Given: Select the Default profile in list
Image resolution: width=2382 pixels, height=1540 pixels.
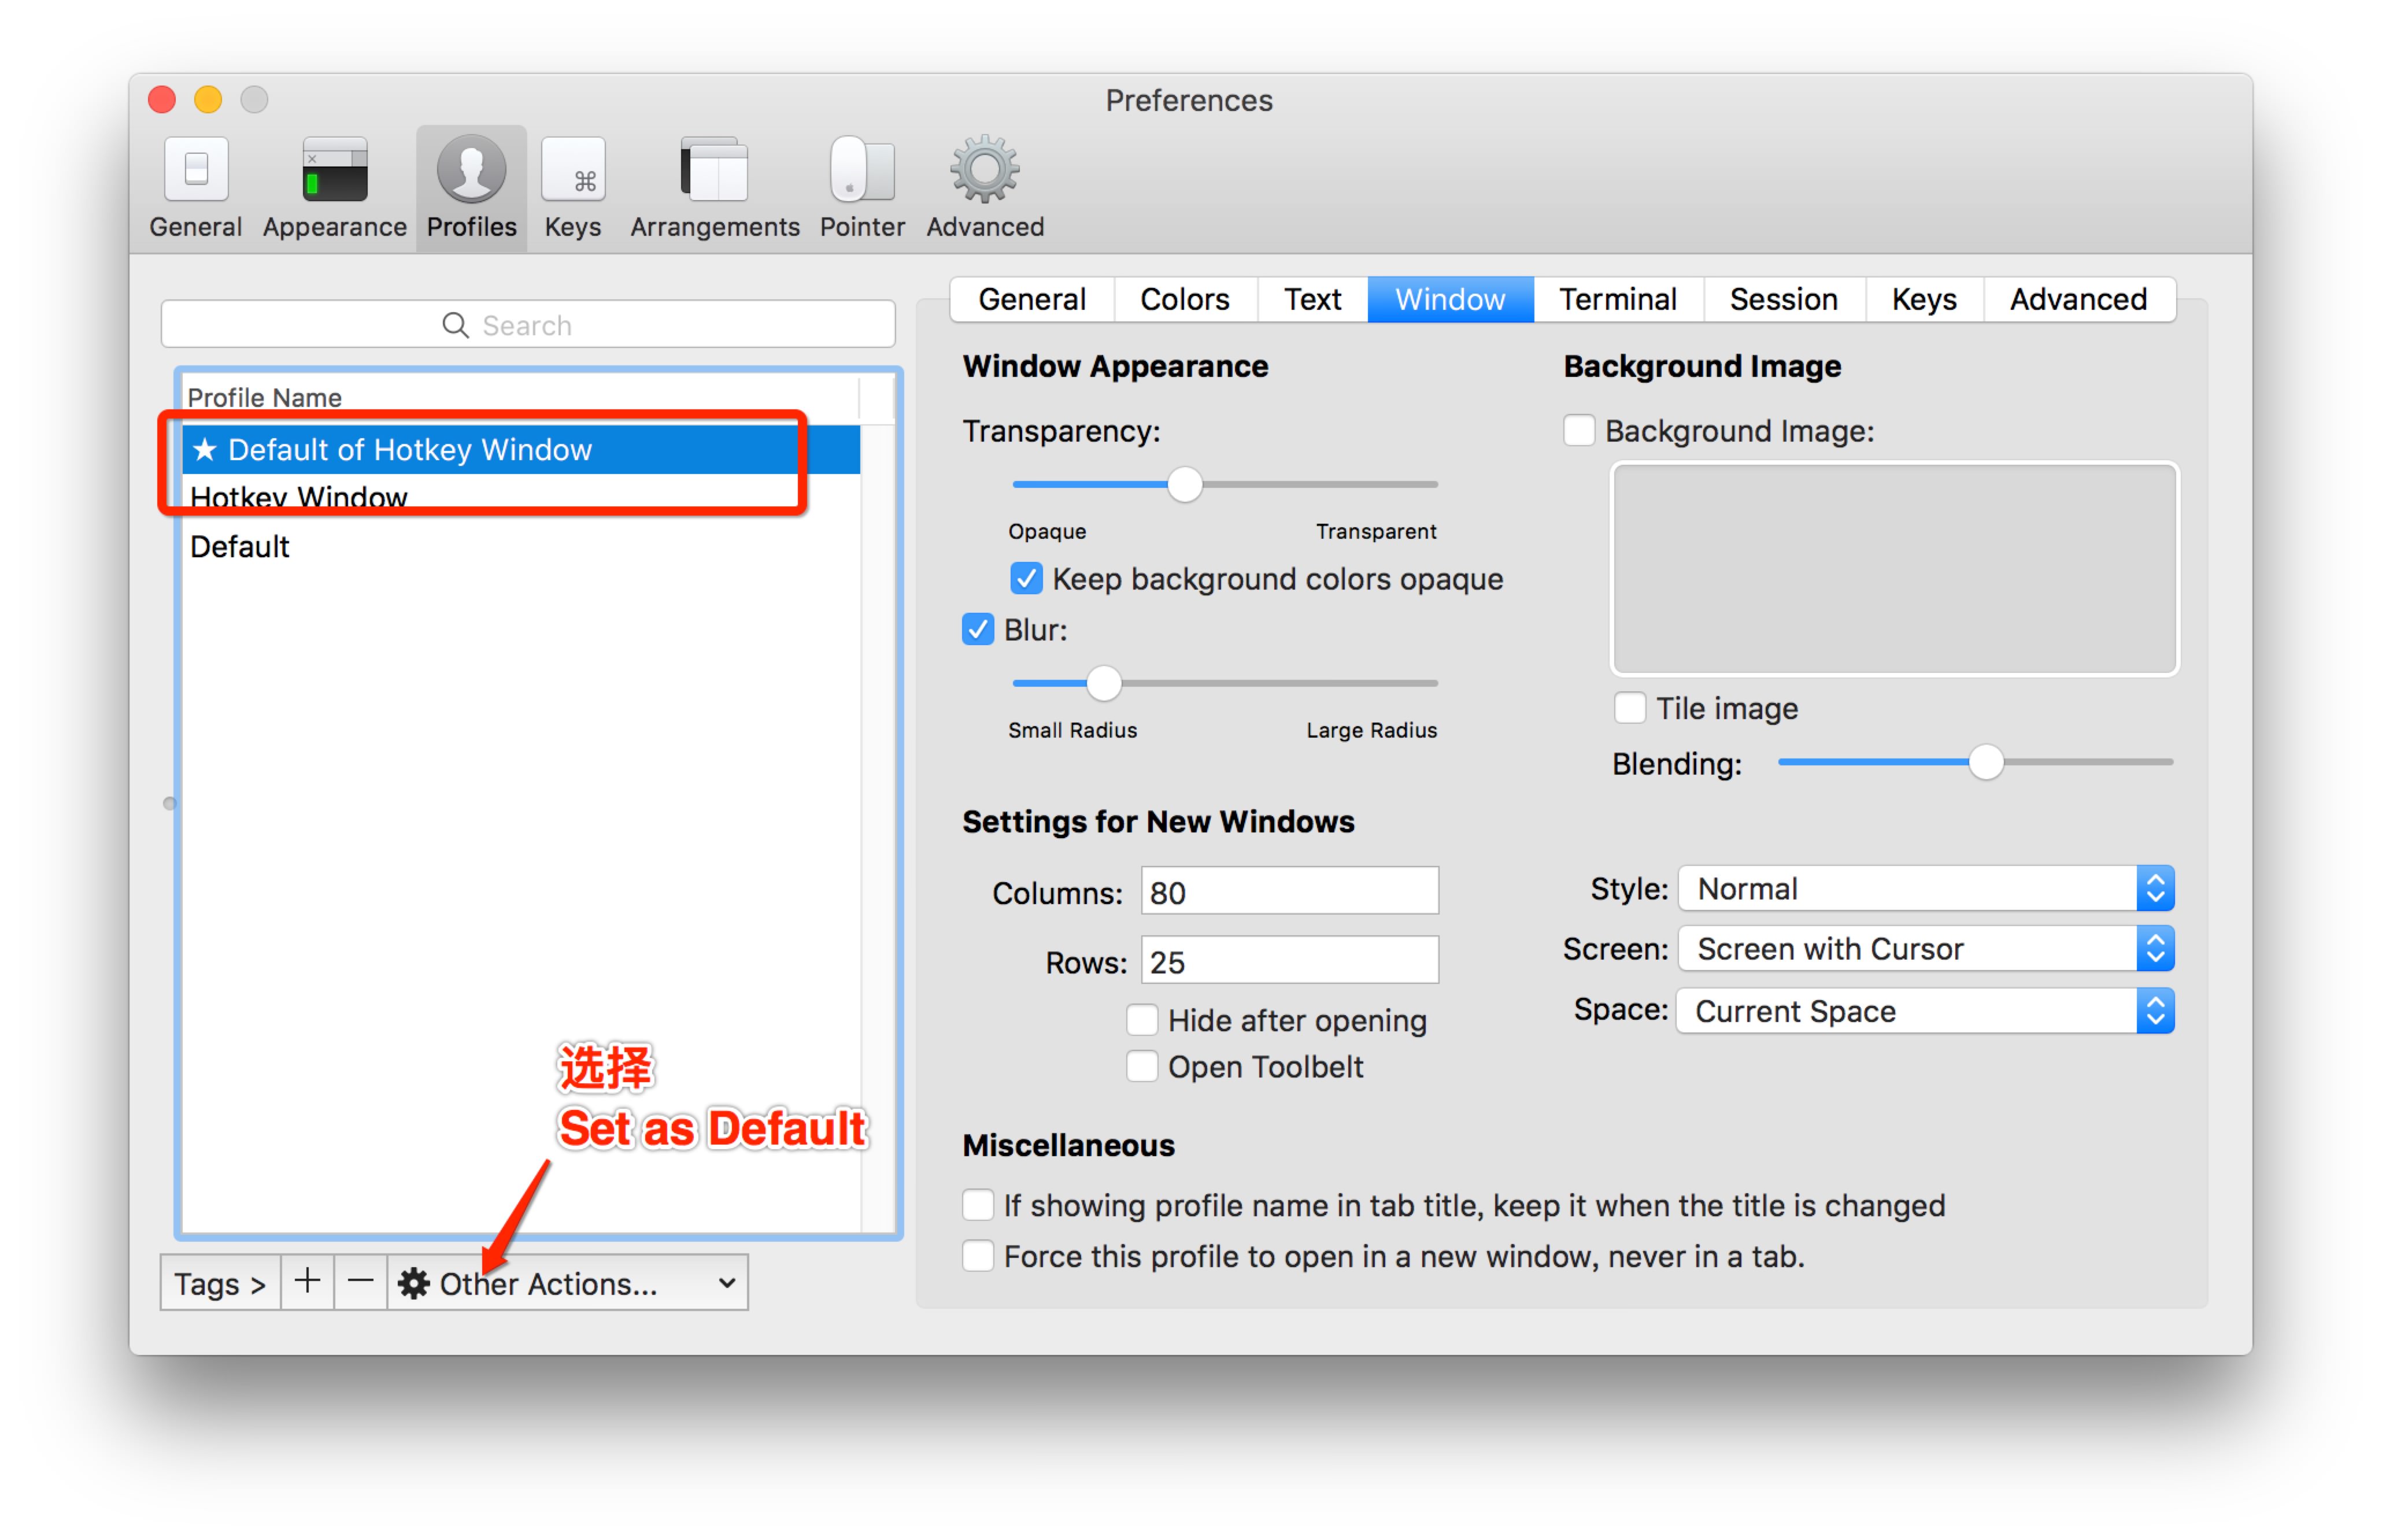Looking at the screenshot, I should click(240, 547).
